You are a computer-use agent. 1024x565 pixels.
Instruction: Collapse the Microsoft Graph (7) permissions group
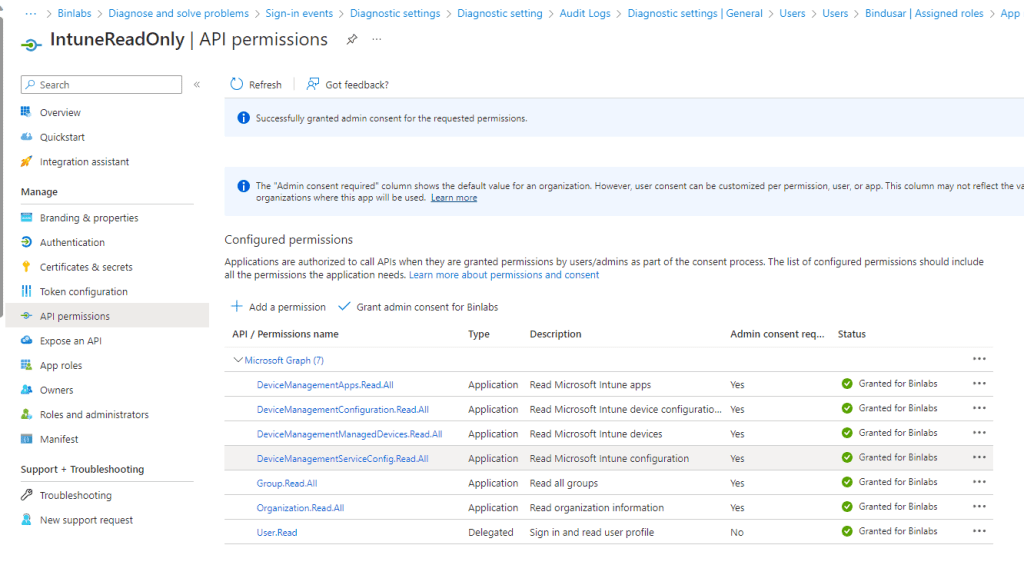238,360
